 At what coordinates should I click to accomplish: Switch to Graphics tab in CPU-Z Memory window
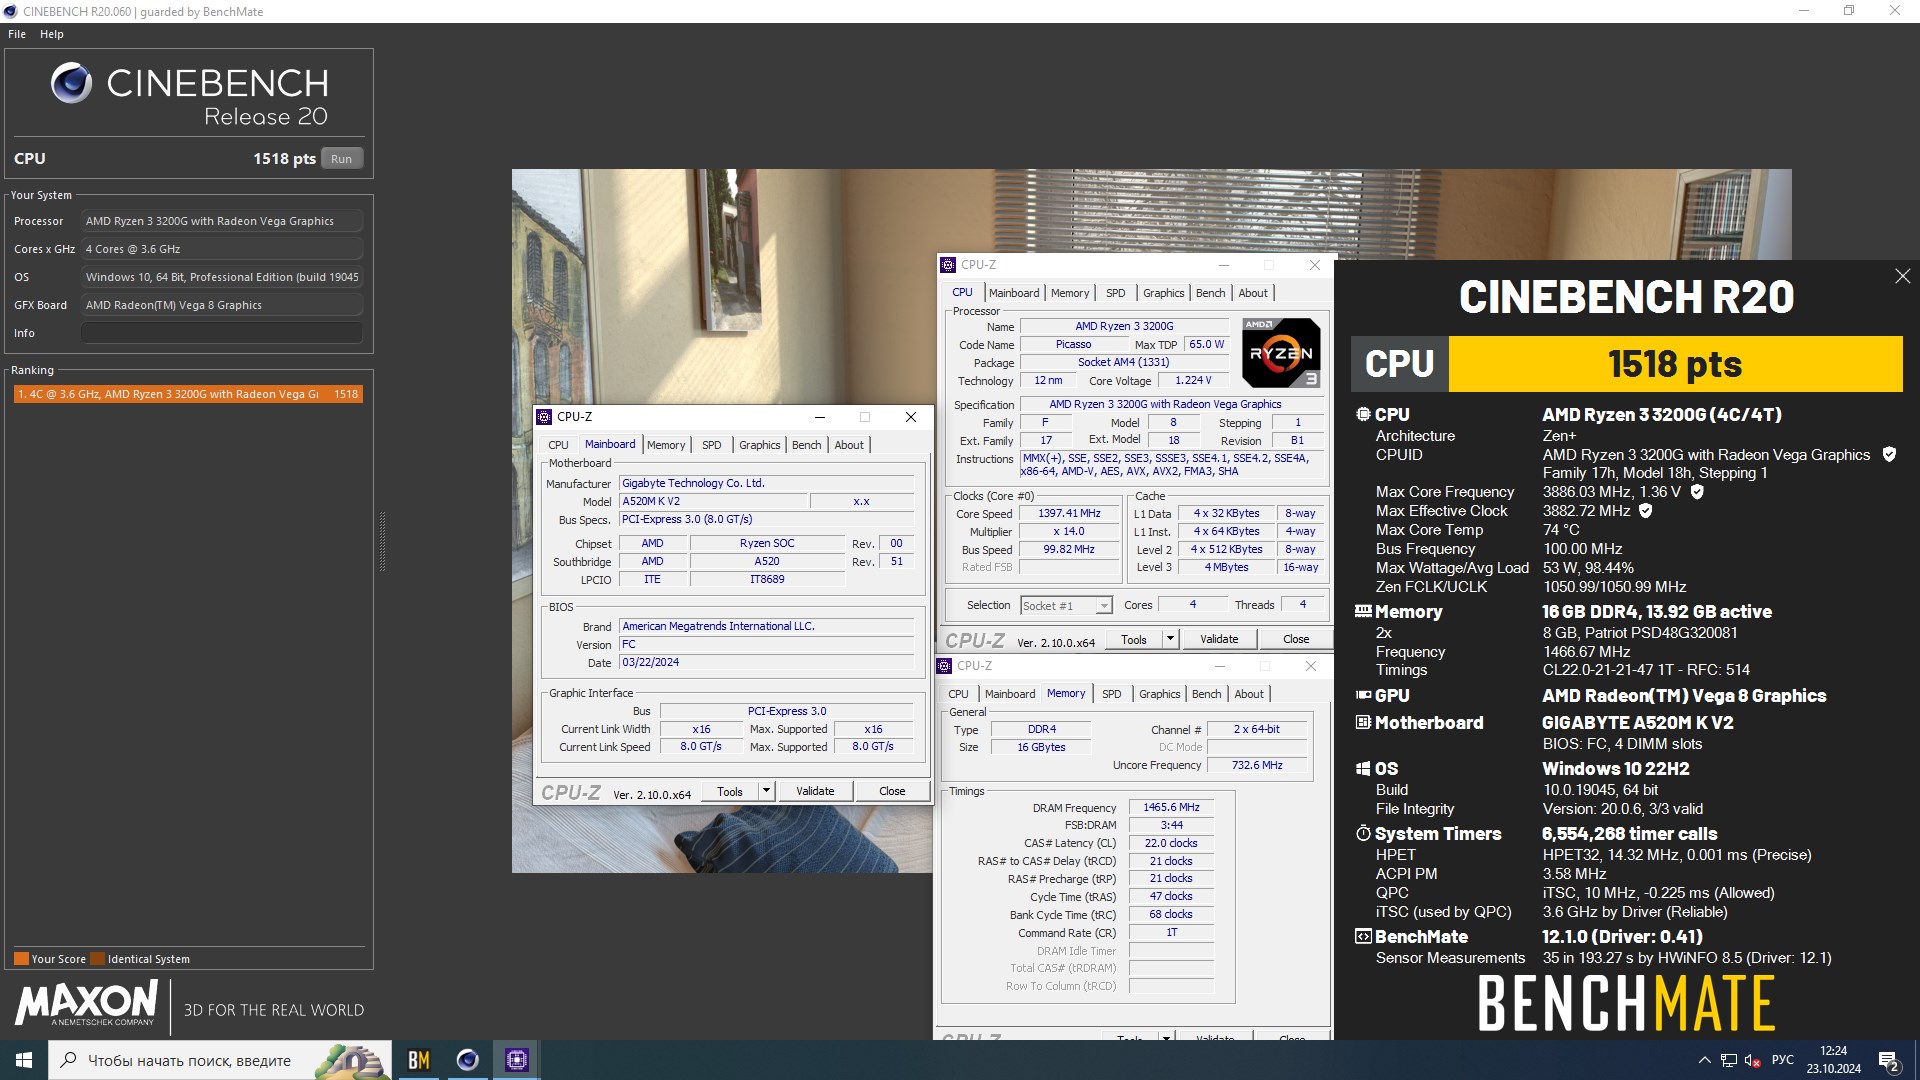pos(1160,694)
